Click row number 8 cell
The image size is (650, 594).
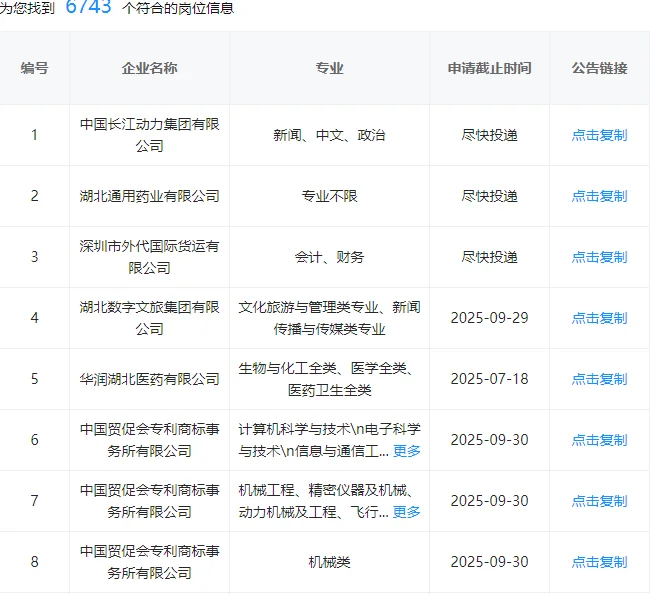coord(34,562)
